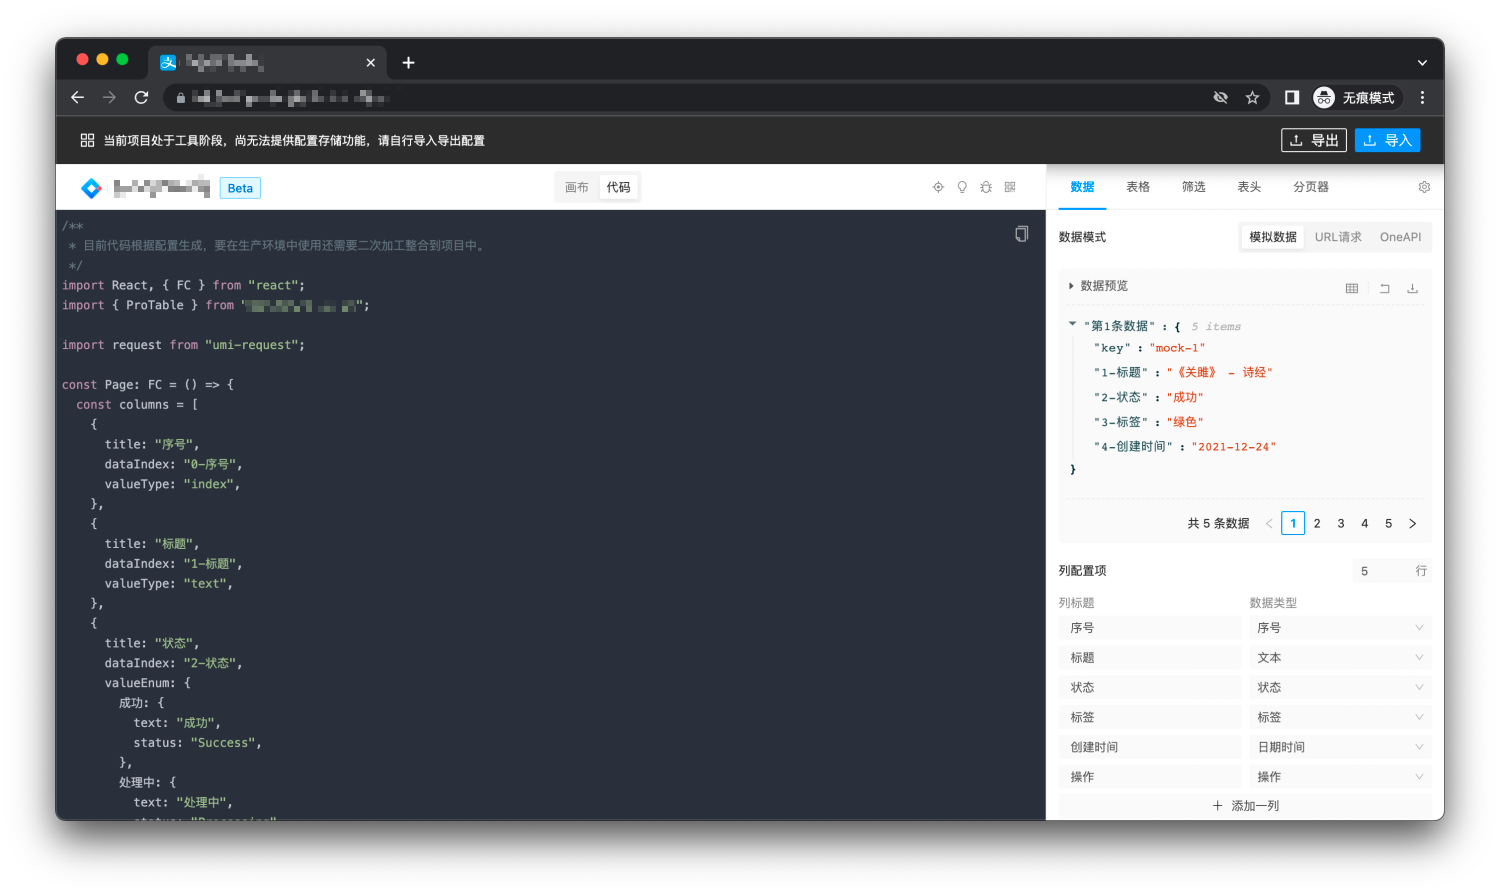The image size is (1500, 894).
Task: Bookmark this page with the star icon
Action: (x=1252, y=97)
